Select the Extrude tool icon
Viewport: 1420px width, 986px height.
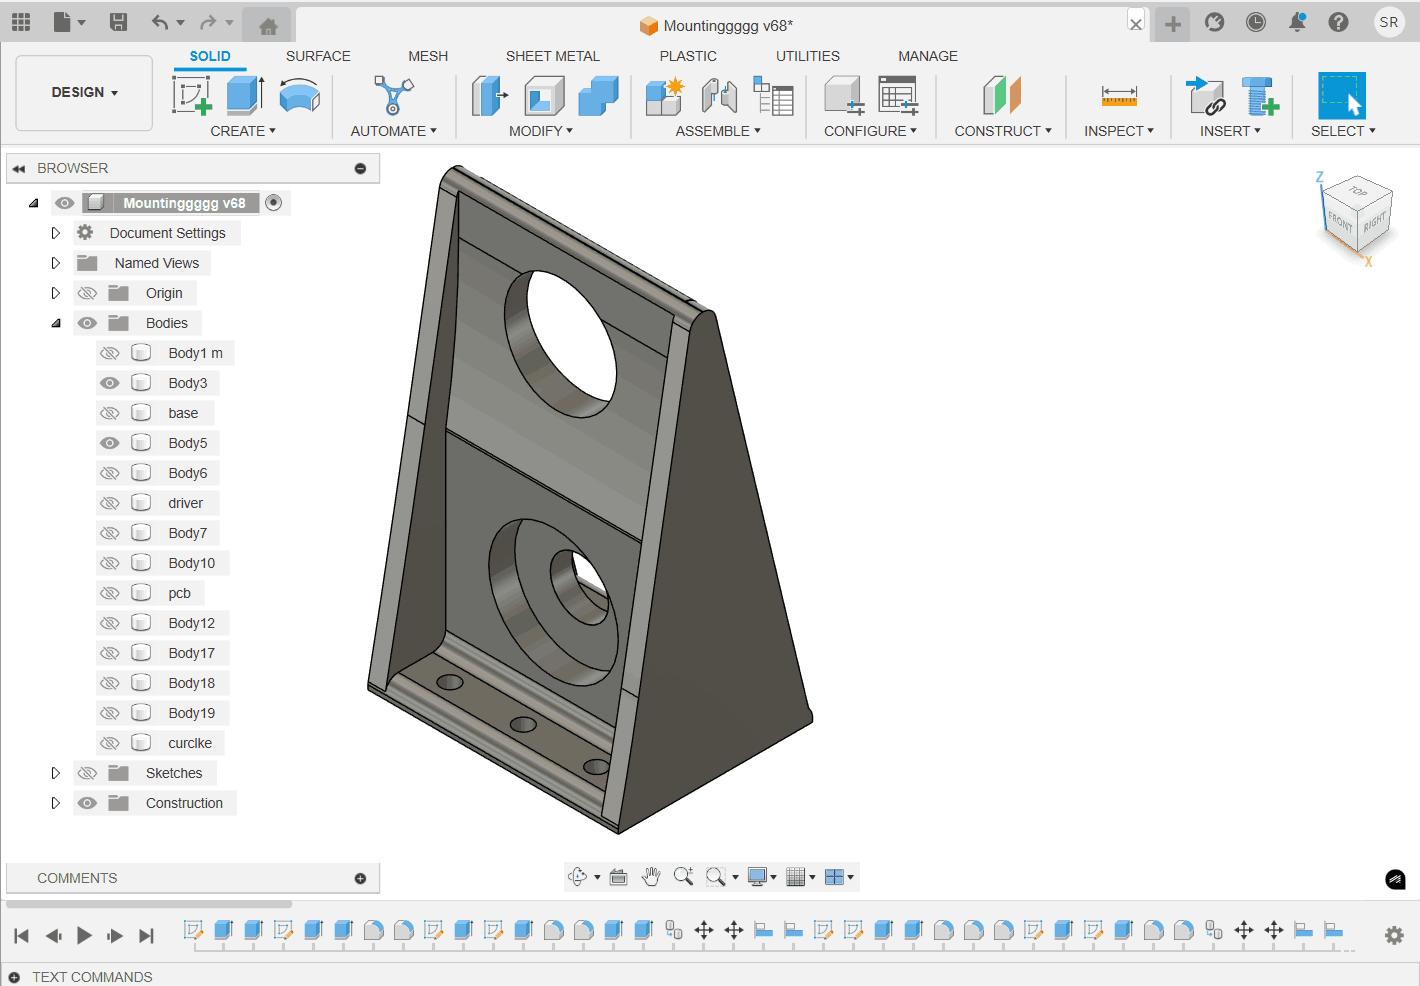point(245,95)
